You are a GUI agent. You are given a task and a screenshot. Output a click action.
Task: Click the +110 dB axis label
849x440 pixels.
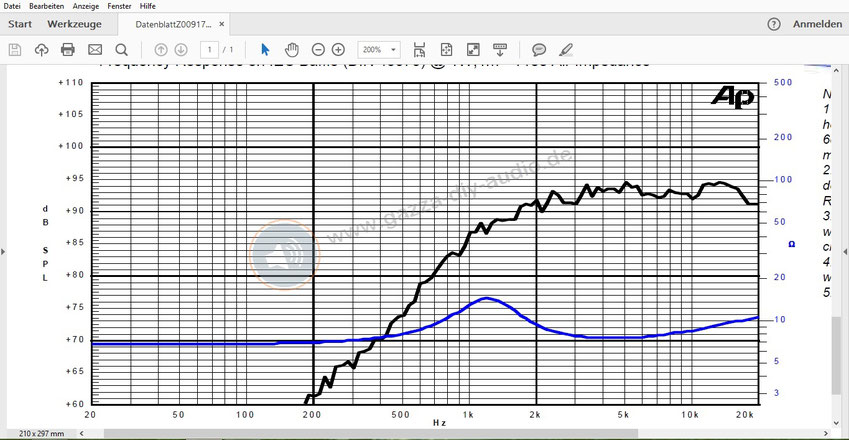point(71,83)
